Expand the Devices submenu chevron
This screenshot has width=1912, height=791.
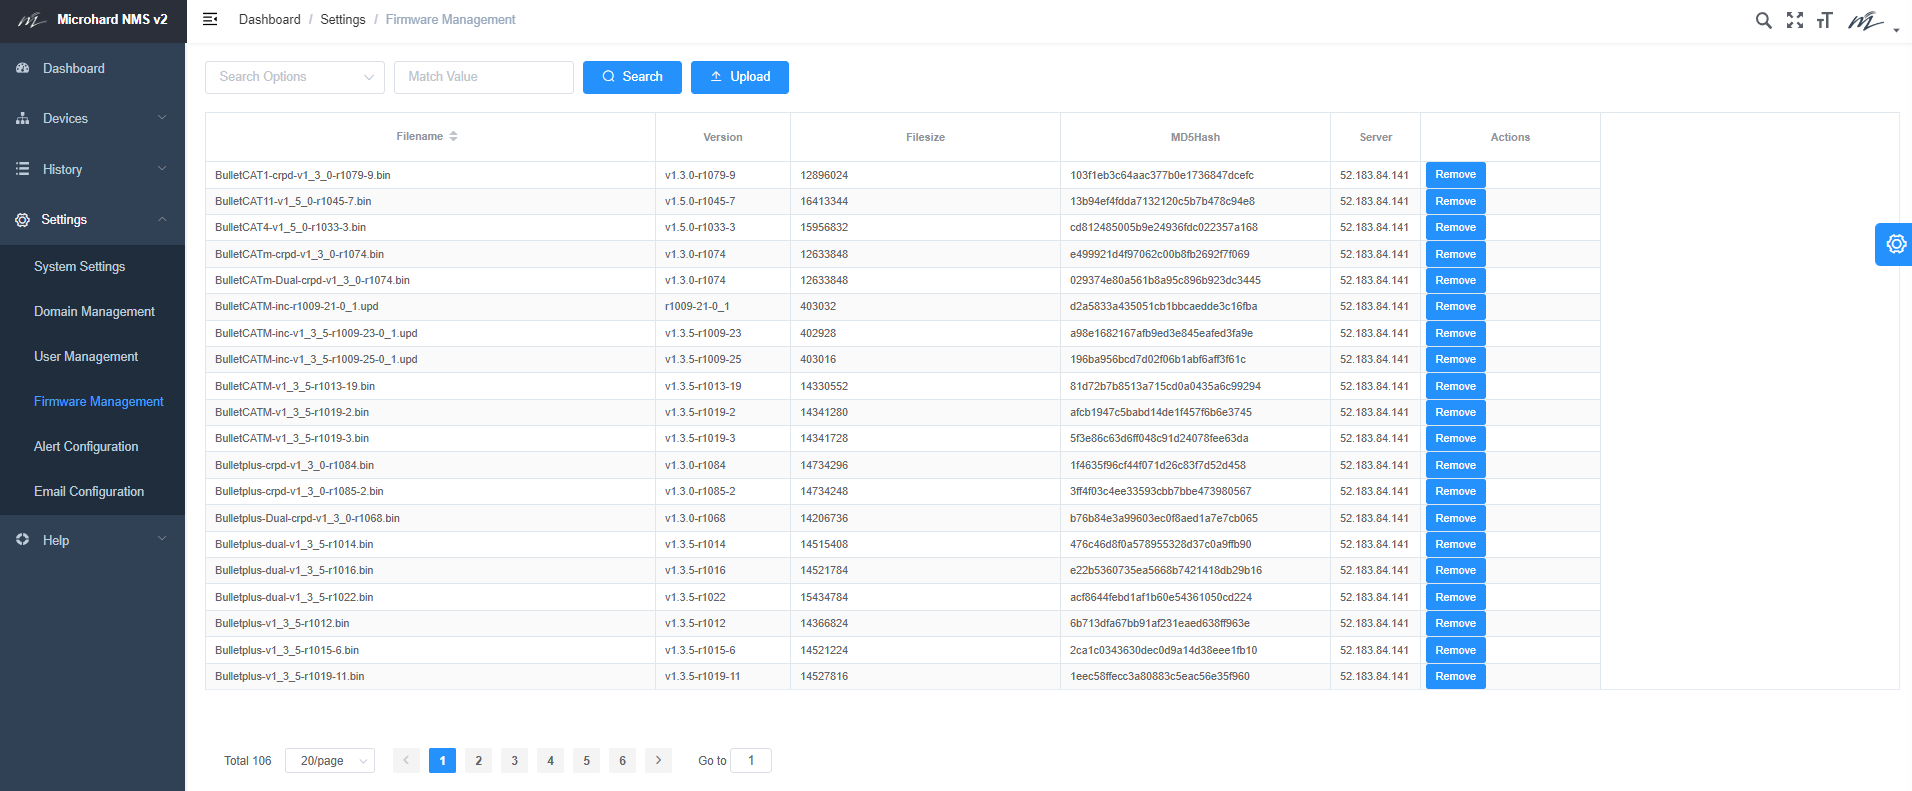point(162,118)
